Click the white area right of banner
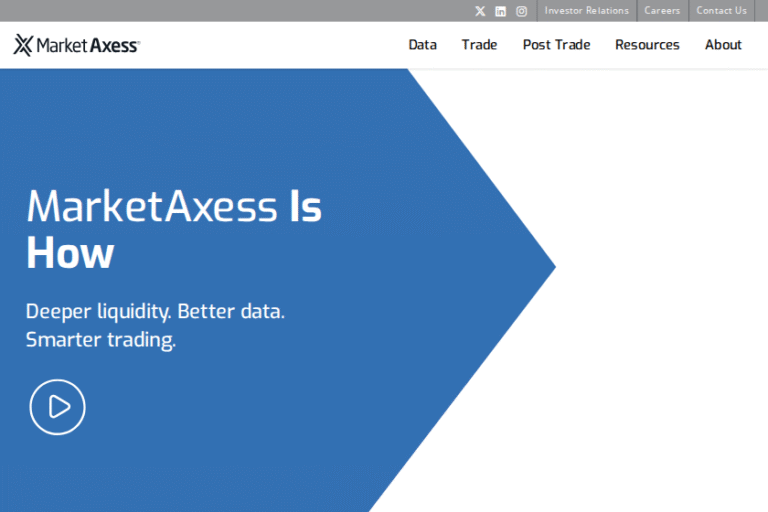 coord(660,300)
